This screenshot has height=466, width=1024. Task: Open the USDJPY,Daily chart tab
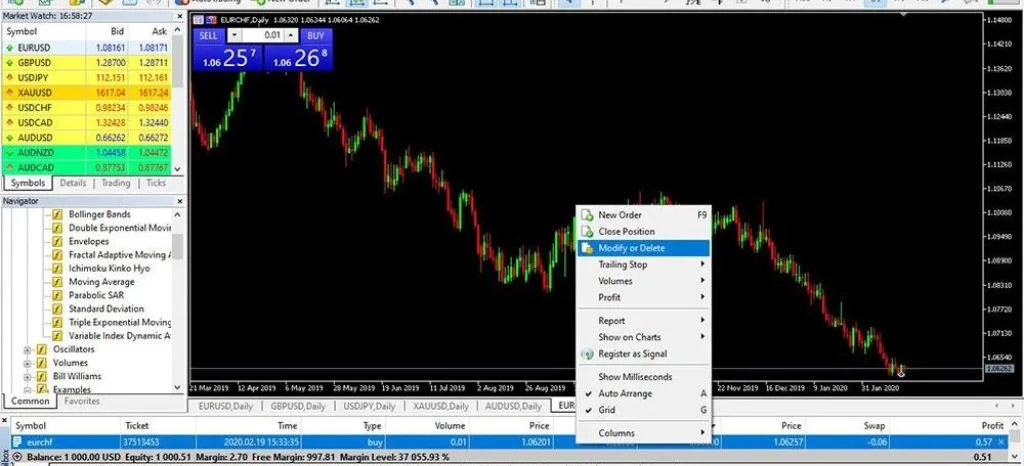point(369,406)
